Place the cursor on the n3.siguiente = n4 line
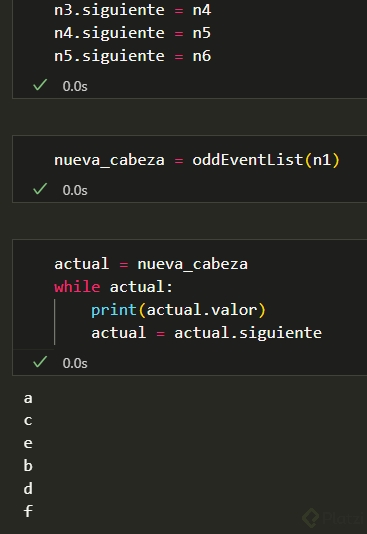 [132, 10]
